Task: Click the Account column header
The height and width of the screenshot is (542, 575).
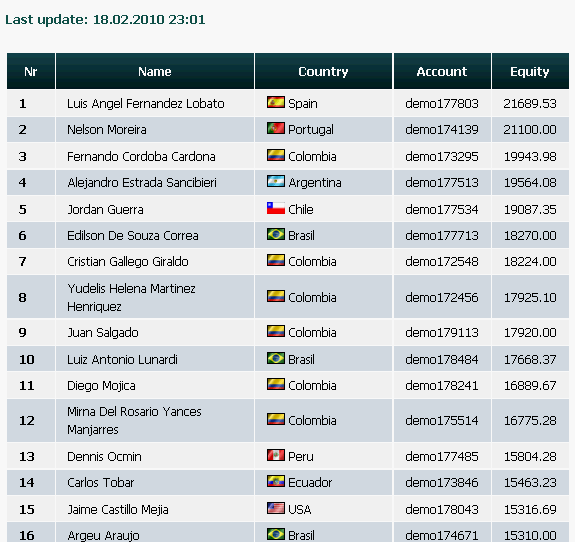Action: coord(442,71)
